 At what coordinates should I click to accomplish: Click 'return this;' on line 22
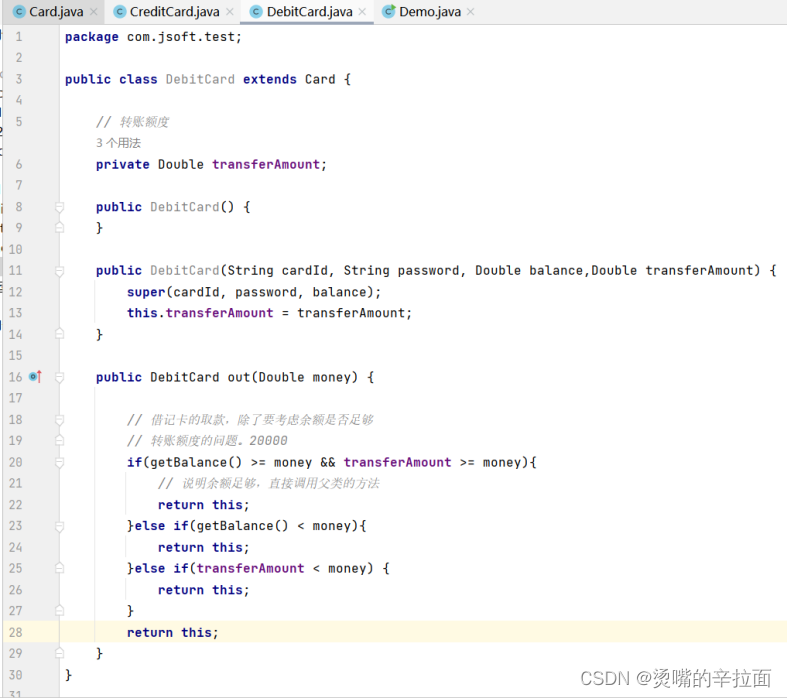click(x=204, y=505)
